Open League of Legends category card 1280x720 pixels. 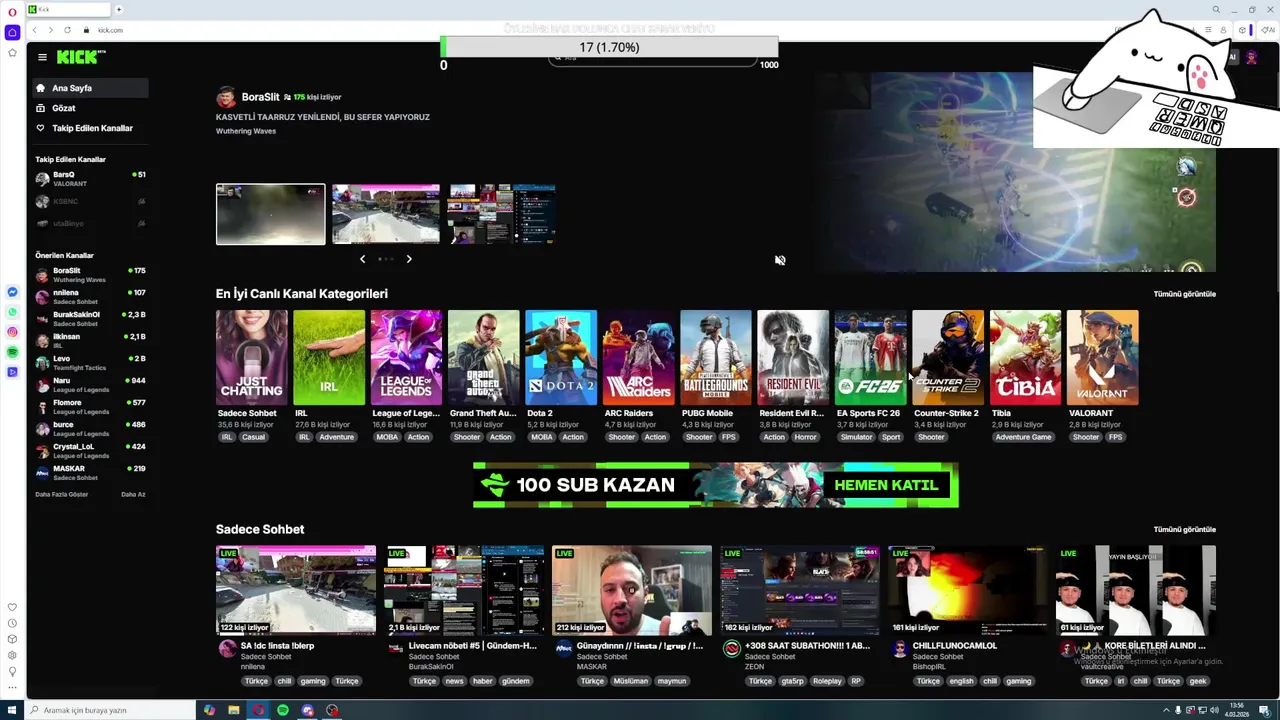coord(406,357)
